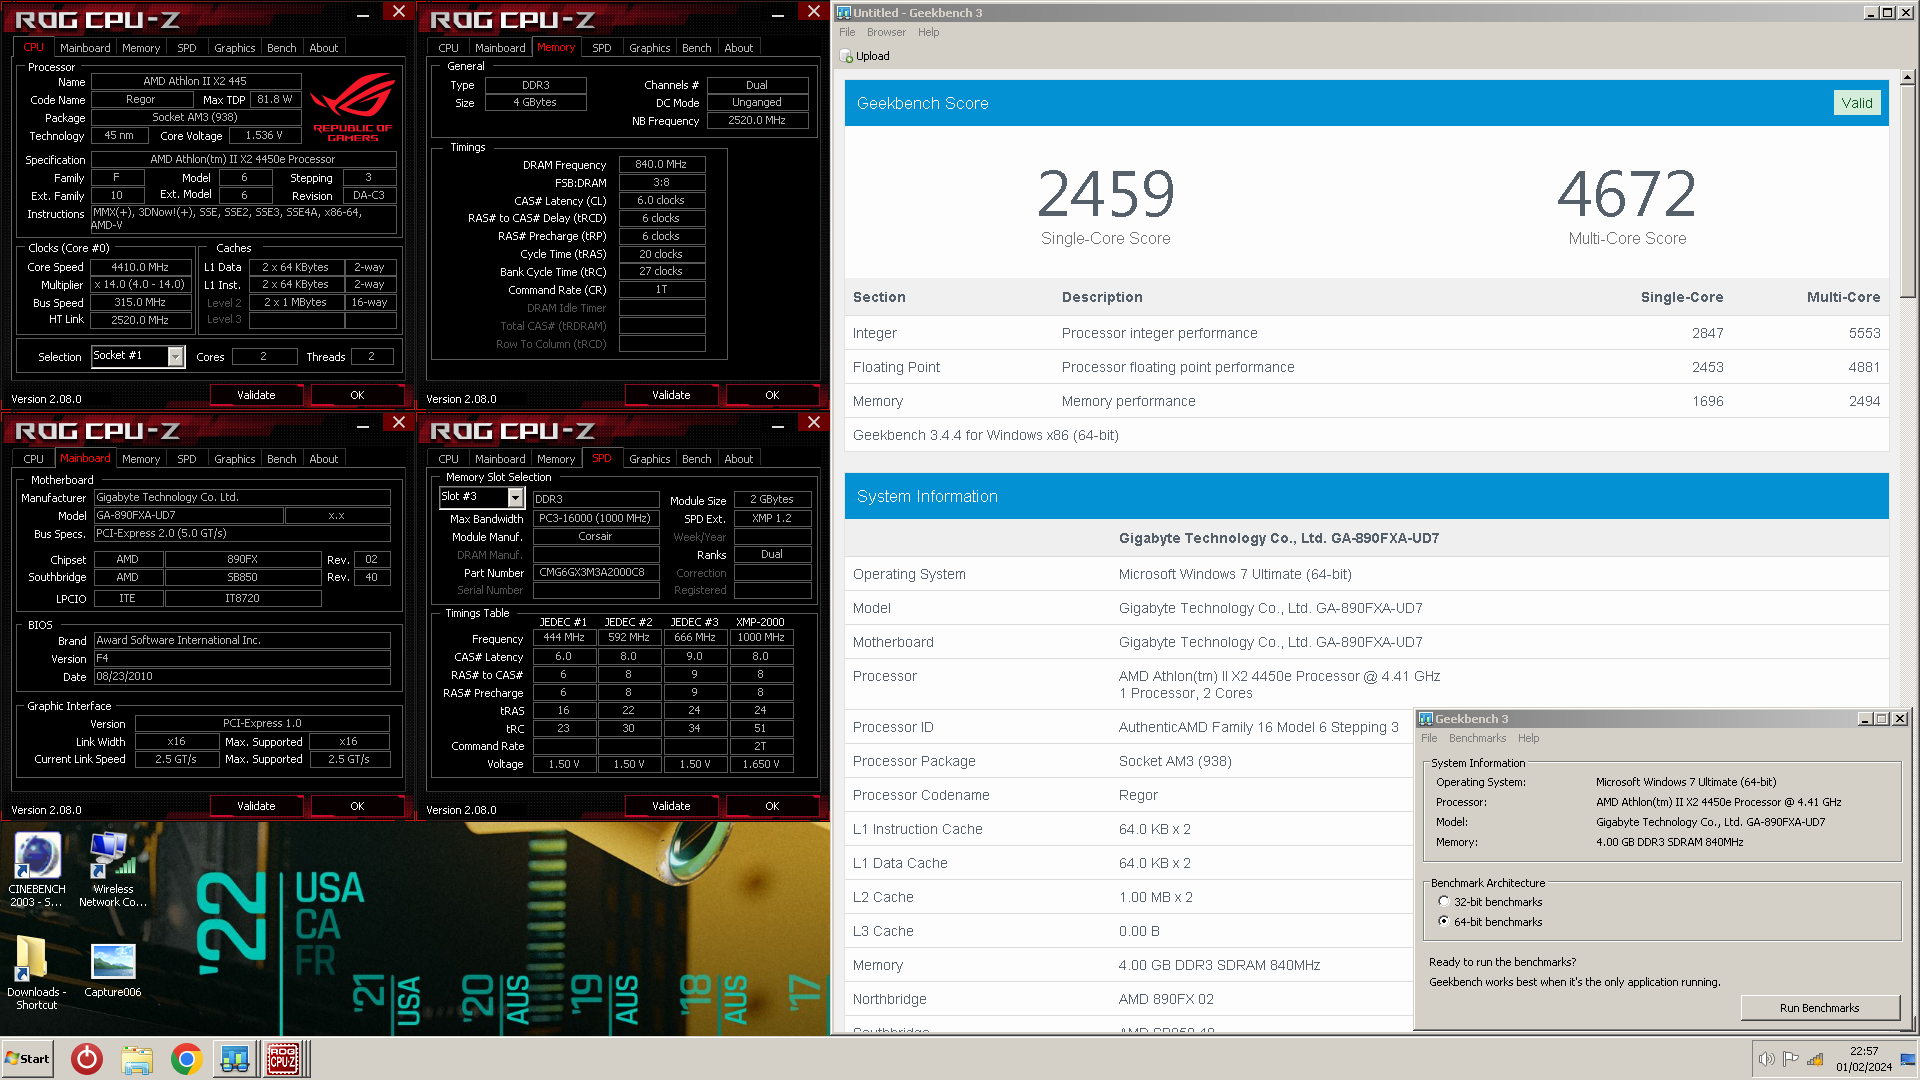The image size is (1920, 1080).
Task: Click the Part Number CMG6GX3M3A2000C8 field
Action: [x=596, y=572]
